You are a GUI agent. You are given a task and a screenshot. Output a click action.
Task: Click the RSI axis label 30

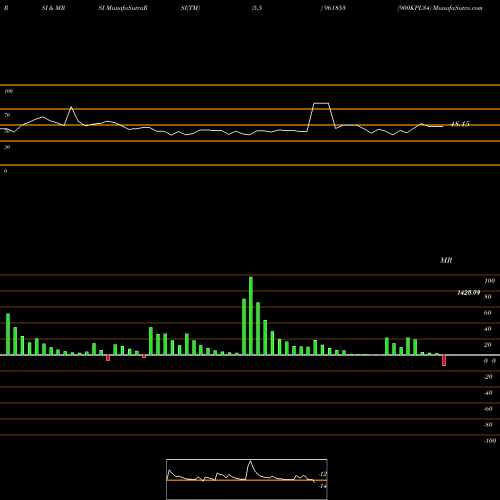[7, 147]
